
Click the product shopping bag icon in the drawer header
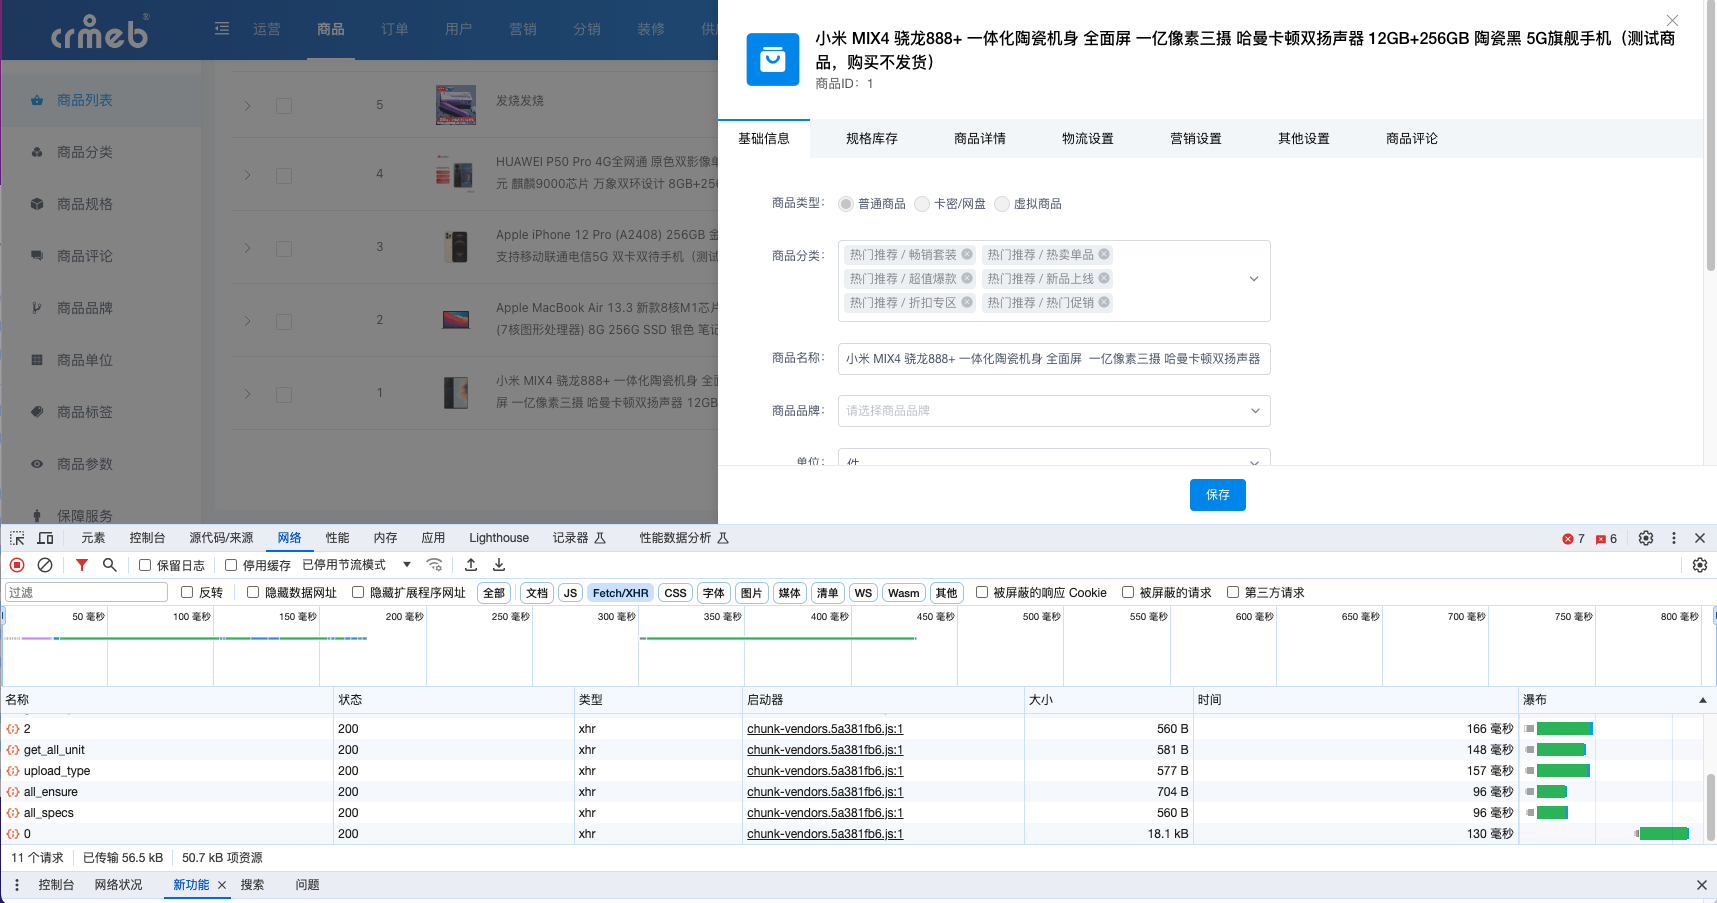click(x=773, y=60)
